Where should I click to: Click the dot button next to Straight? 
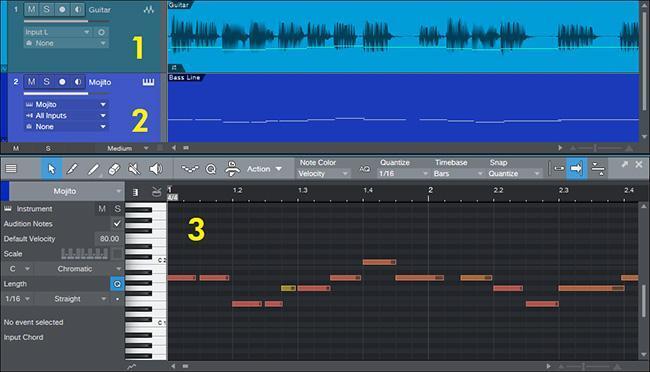click(117, 299)
